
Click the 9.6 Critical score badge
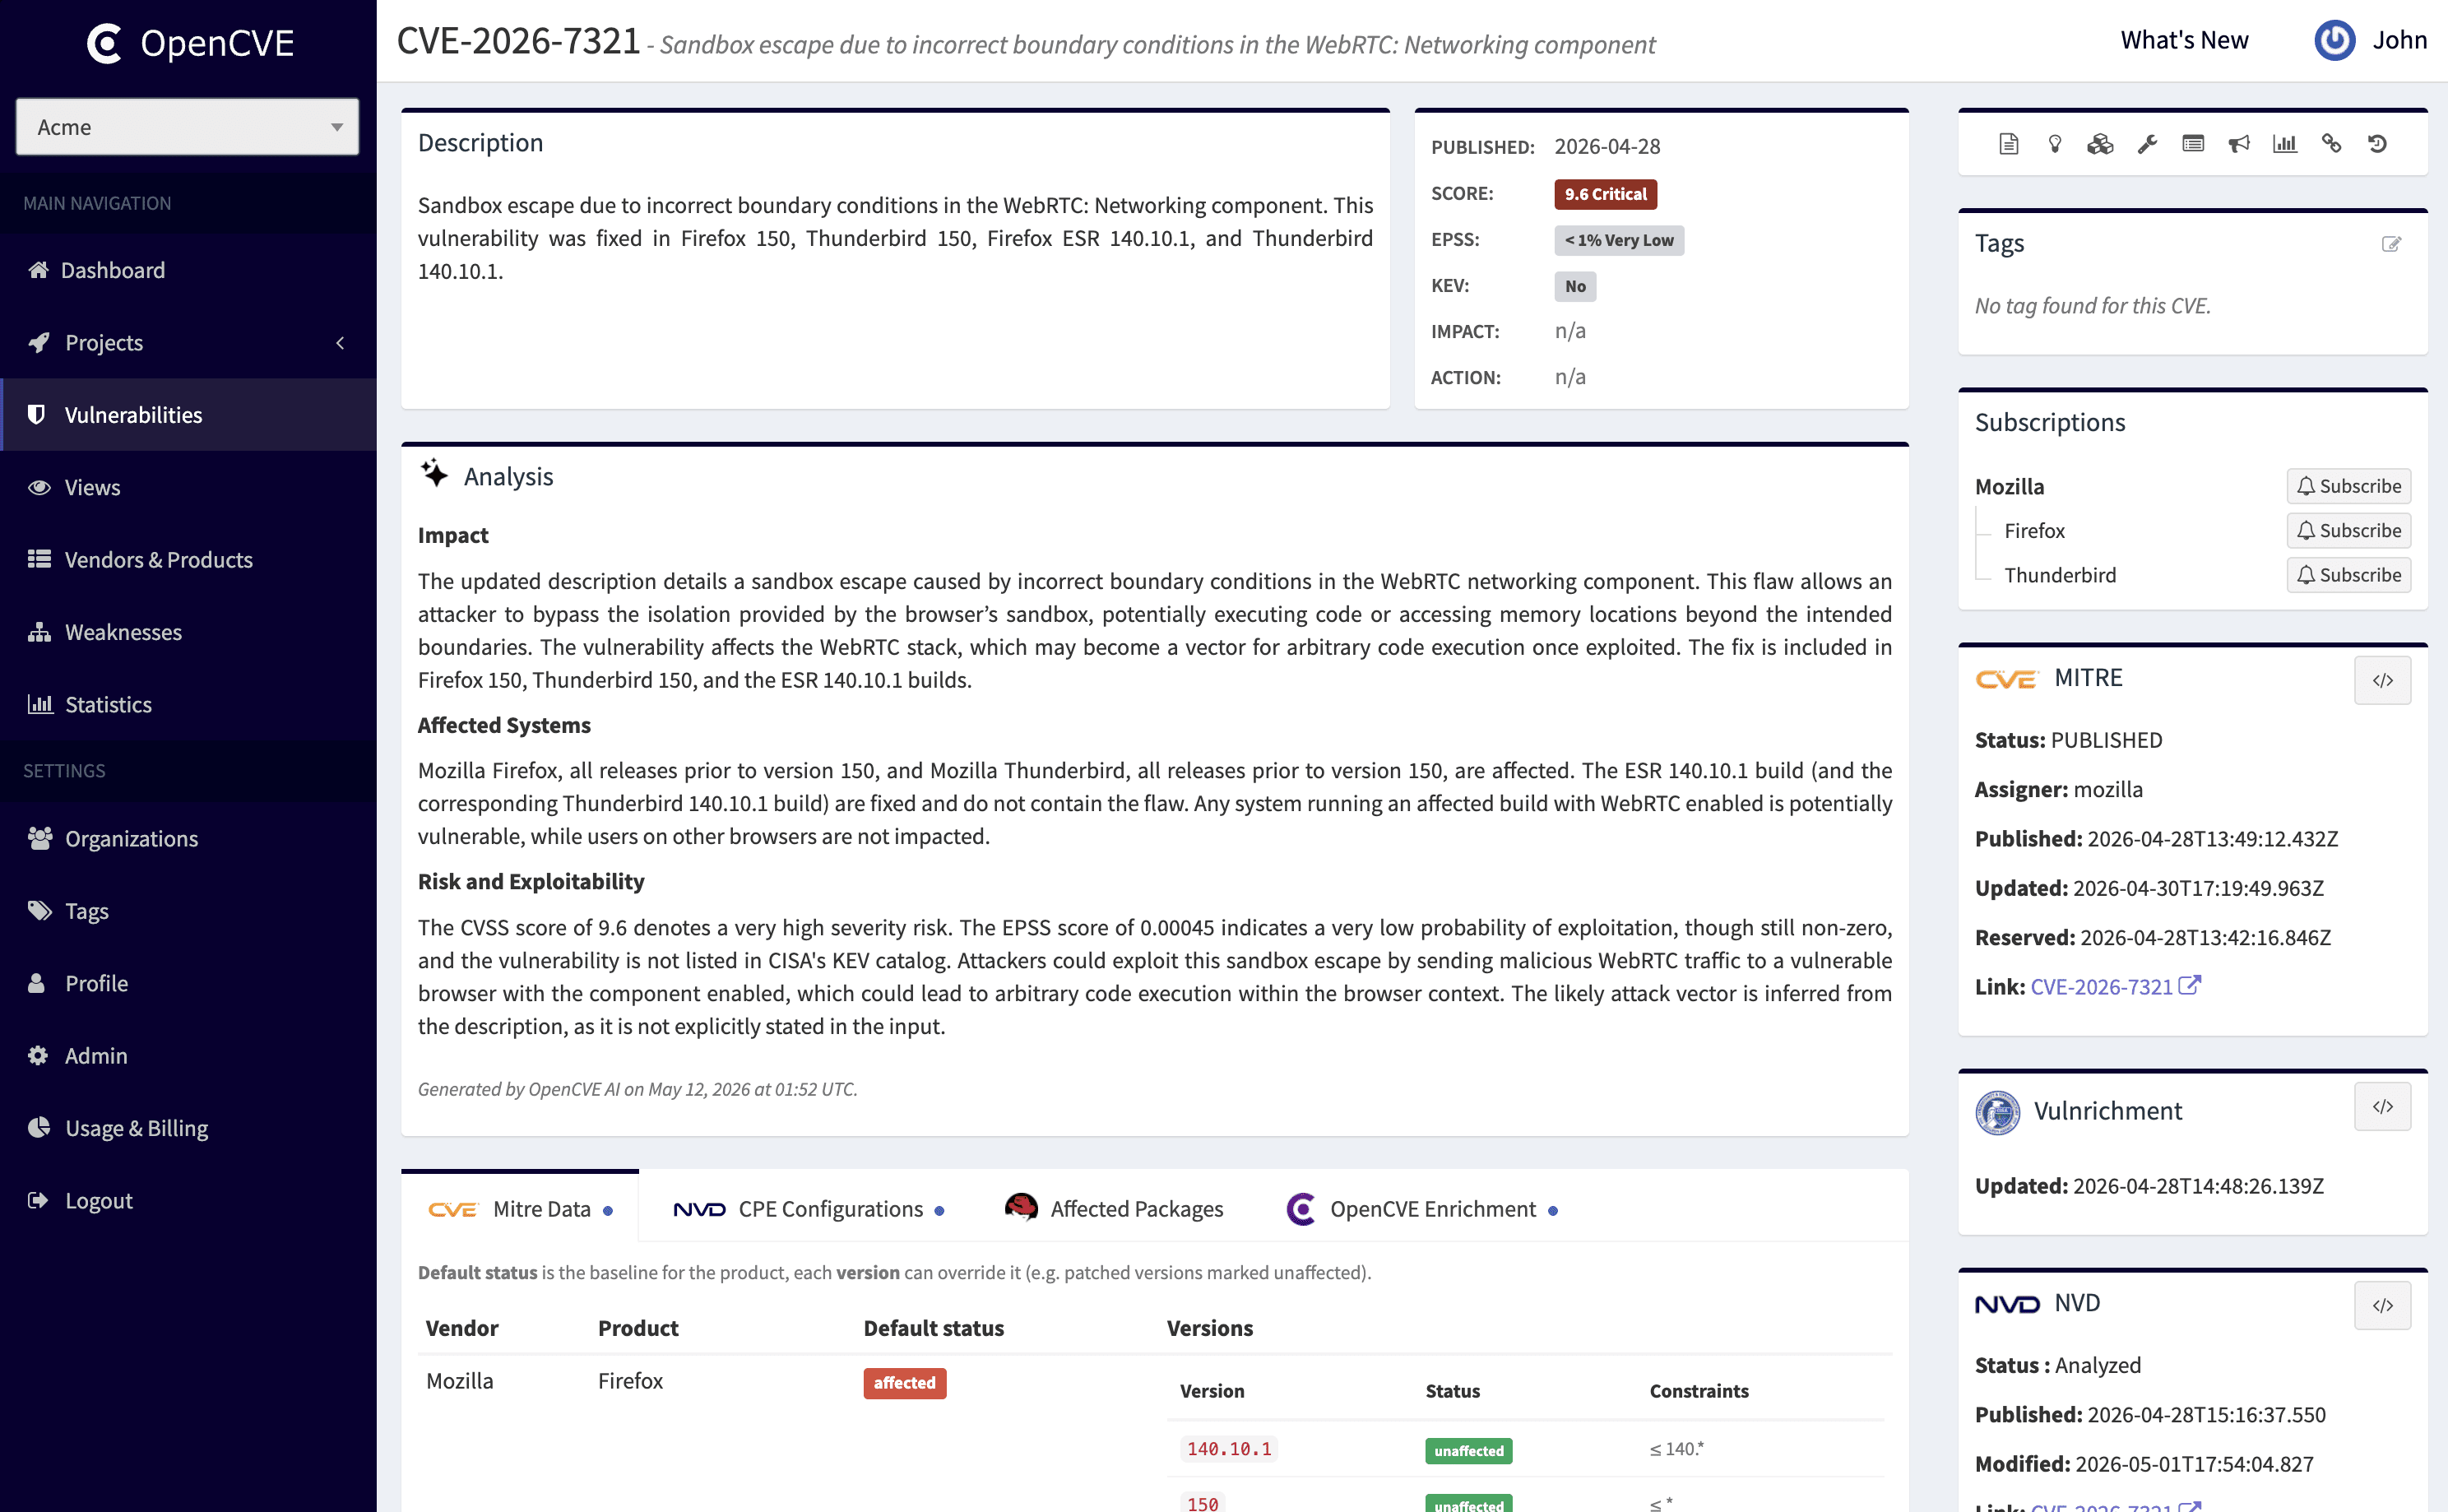point(1605,194)
